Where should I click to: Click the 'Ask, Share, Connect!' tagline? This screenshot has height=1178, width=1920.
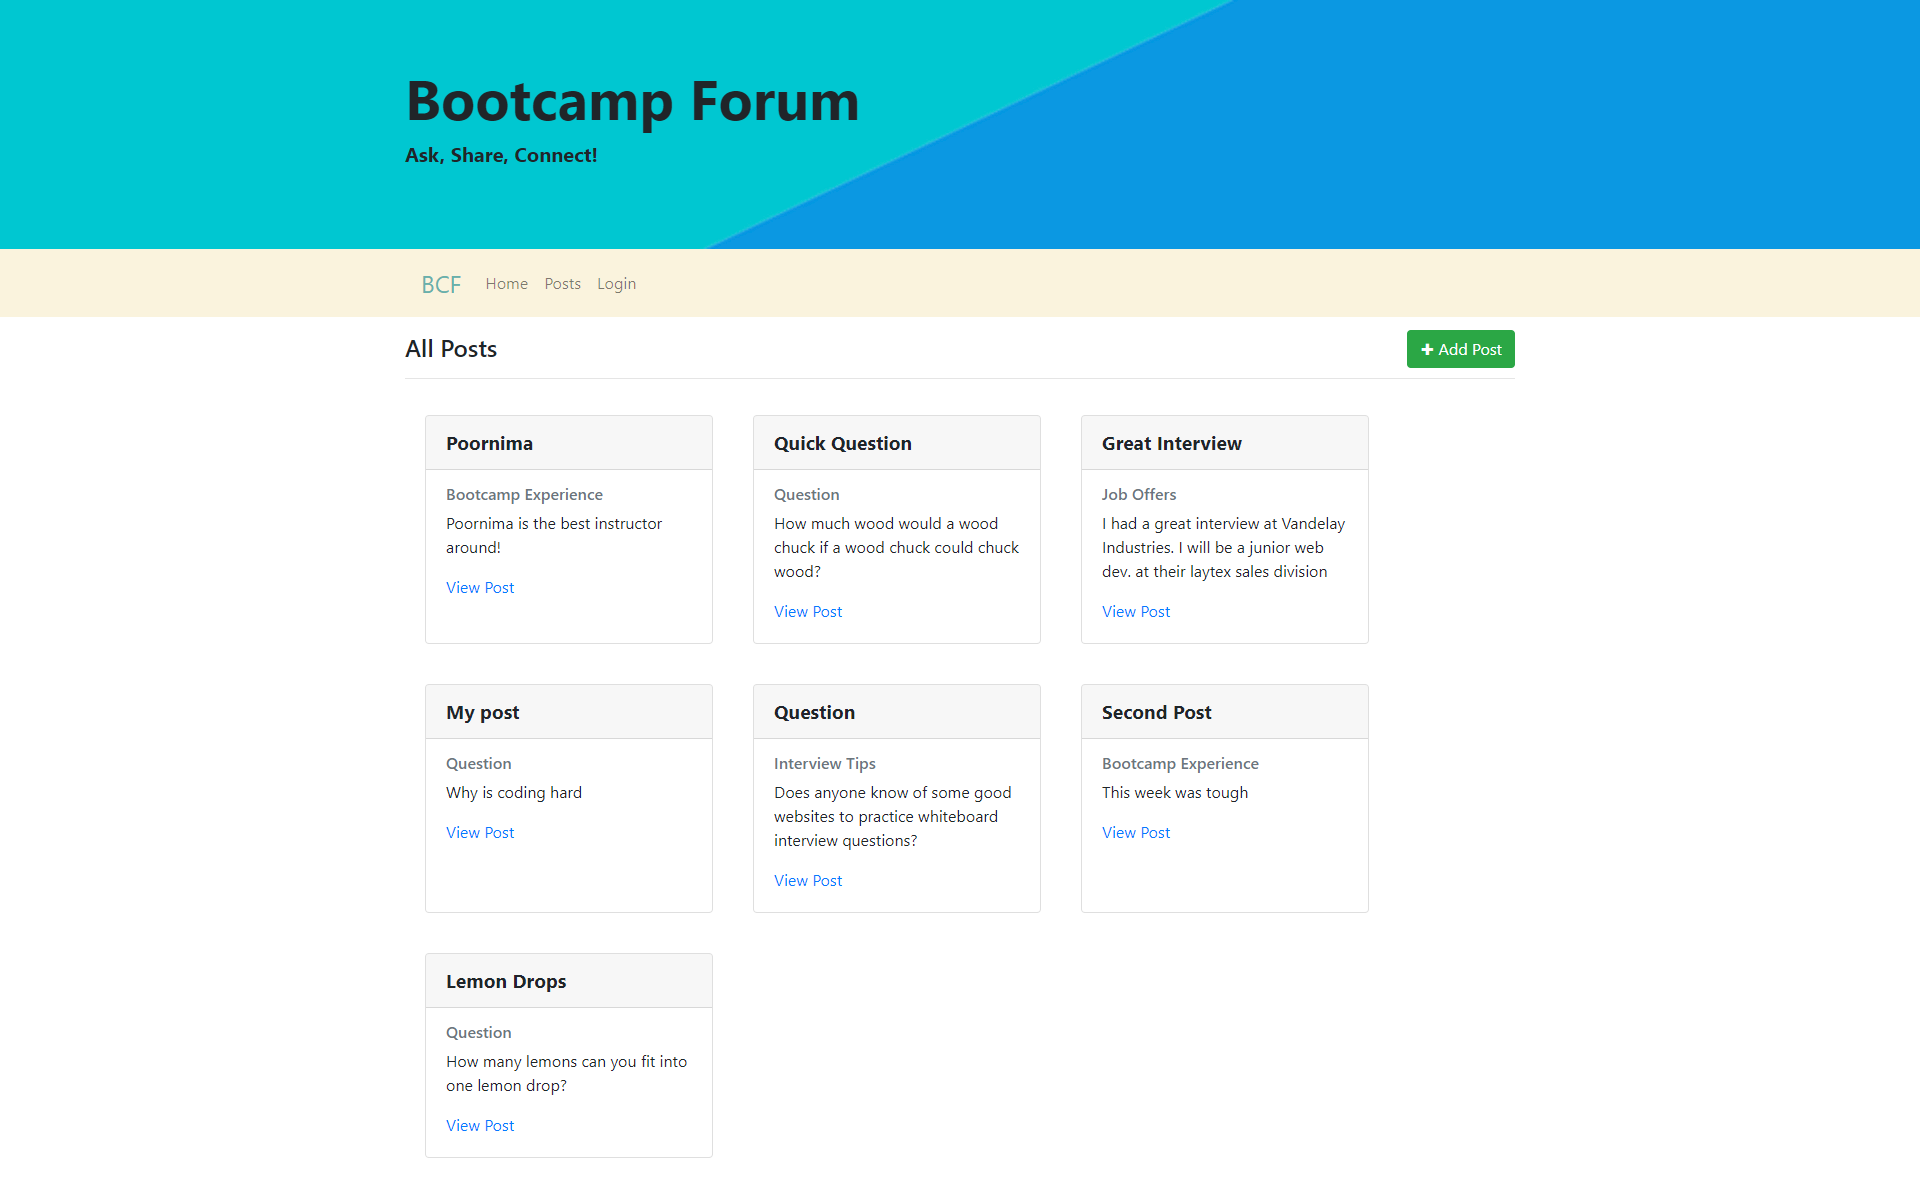pyautogui.click(x=501, y=155)
